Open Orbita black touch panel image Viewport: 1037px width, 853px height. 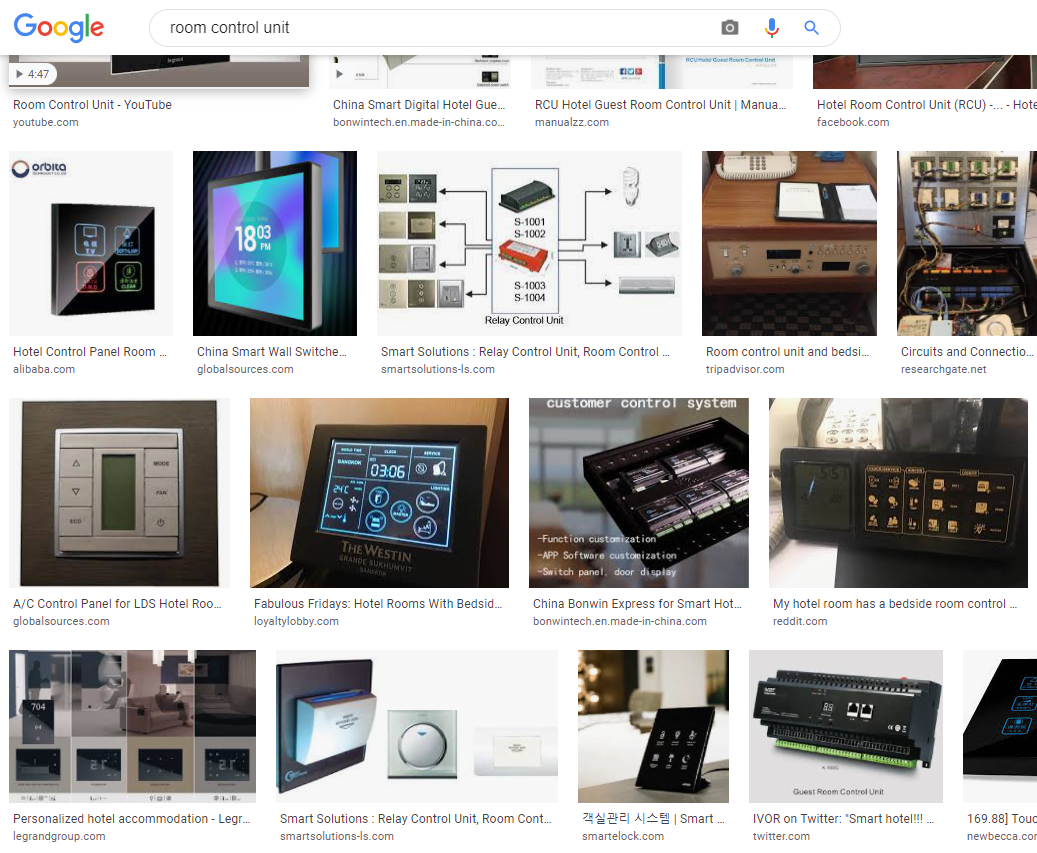pyautogui.click(x=91, y=243)
